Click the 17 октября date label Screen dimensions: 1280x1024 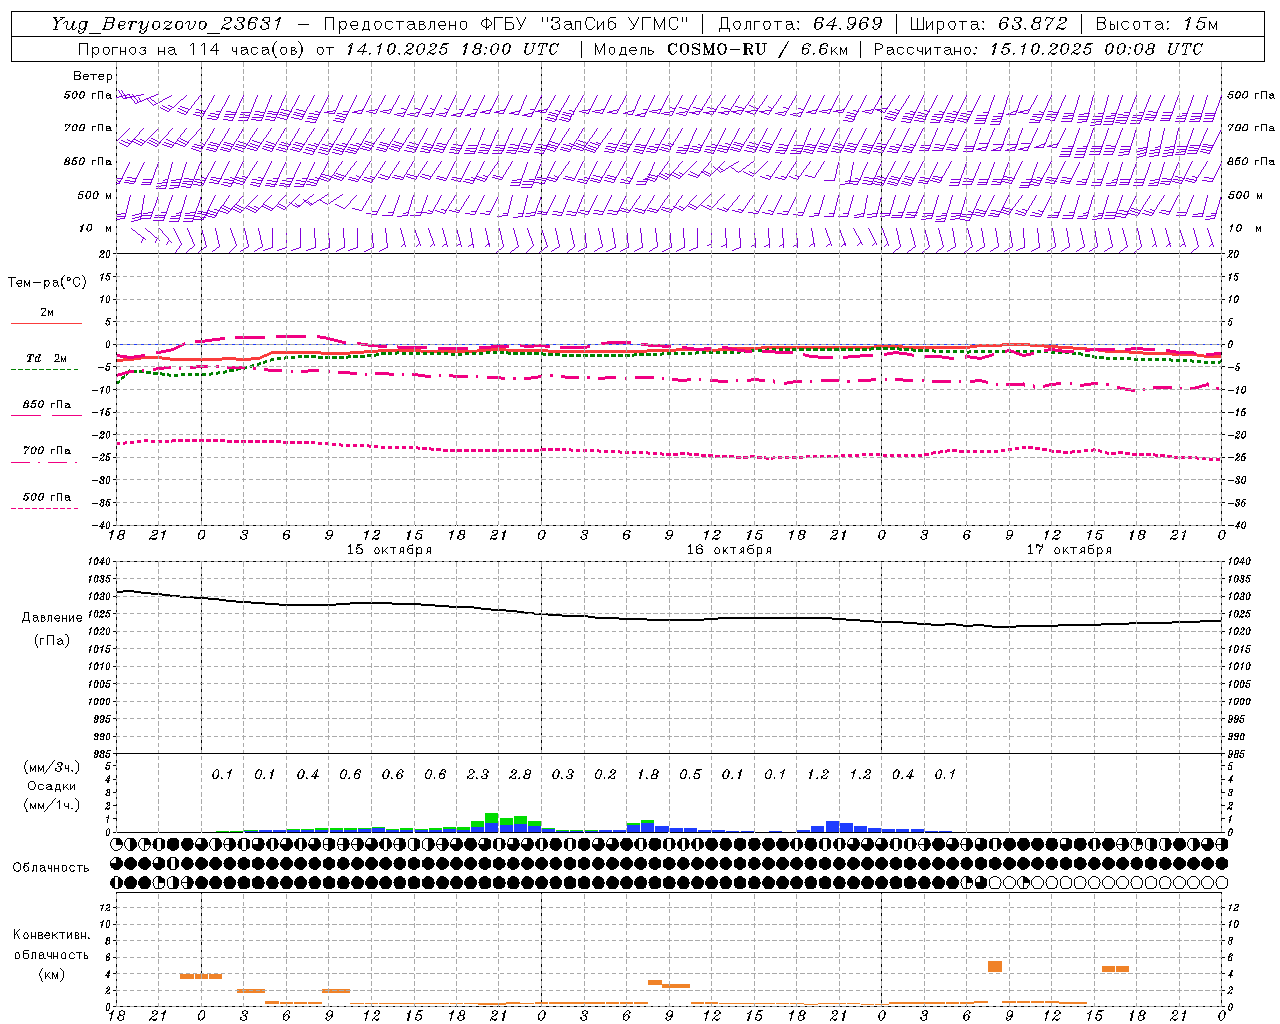pos(1069,550)
